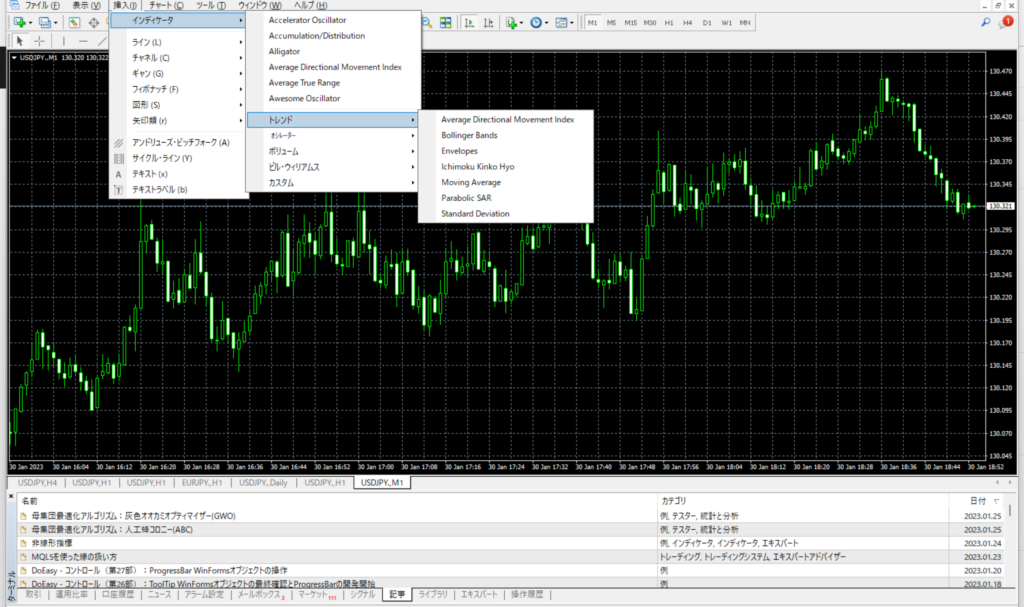Open the 表示 (V) menu
Image resolution: width=1024 pixels, height=607 pixels.
click(86, 5)
